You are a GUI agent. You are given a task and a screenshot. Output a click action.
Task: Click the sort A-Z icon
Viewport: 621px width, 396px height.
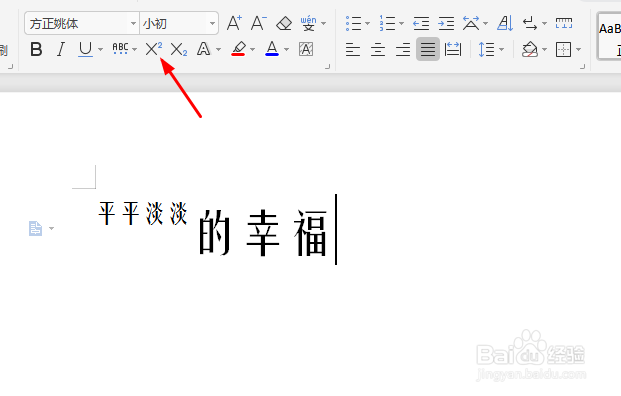[x=505, y=23]
